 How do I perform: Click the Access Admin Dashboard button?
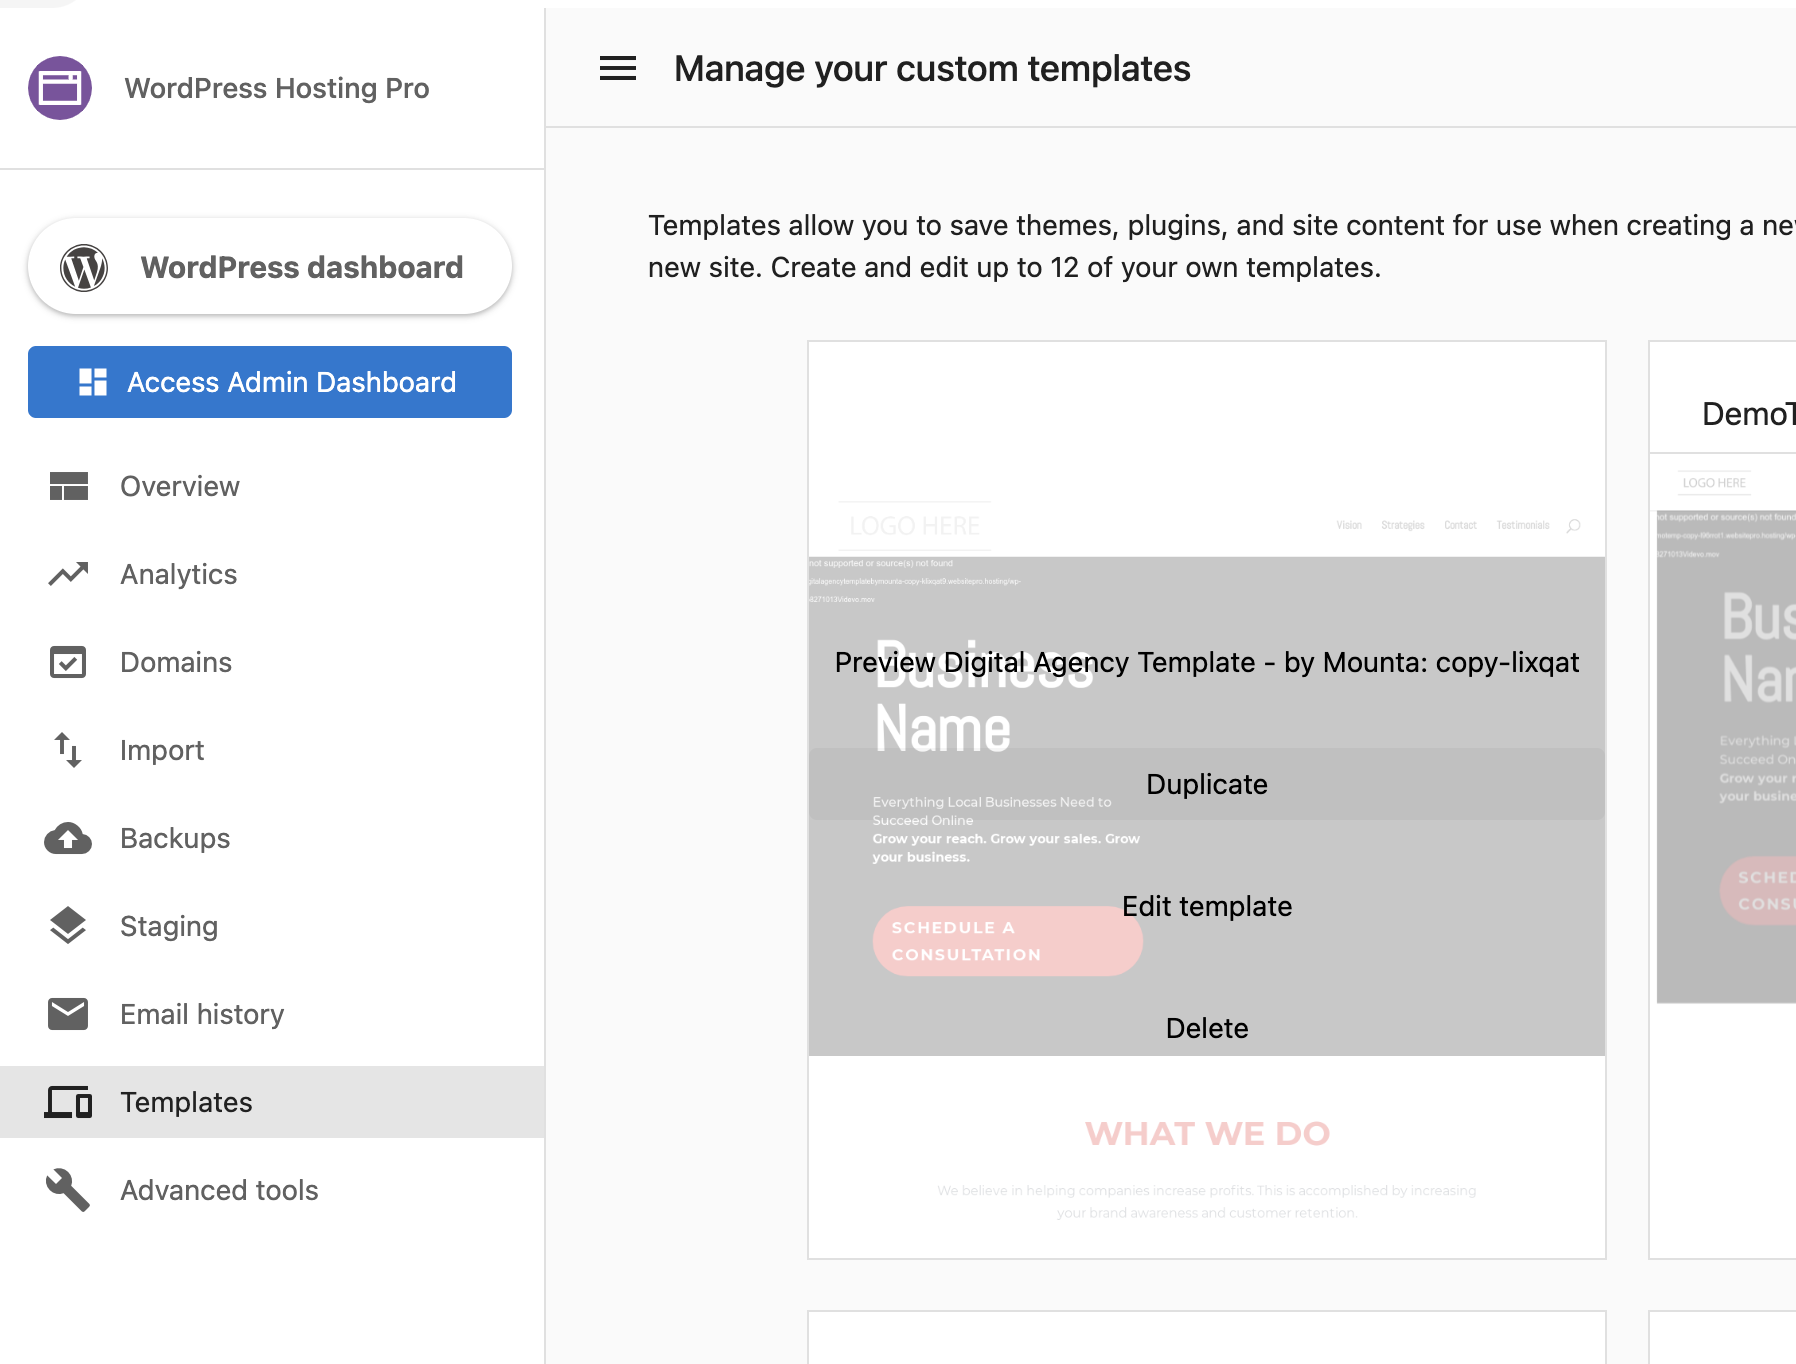[x=269, y=382]
